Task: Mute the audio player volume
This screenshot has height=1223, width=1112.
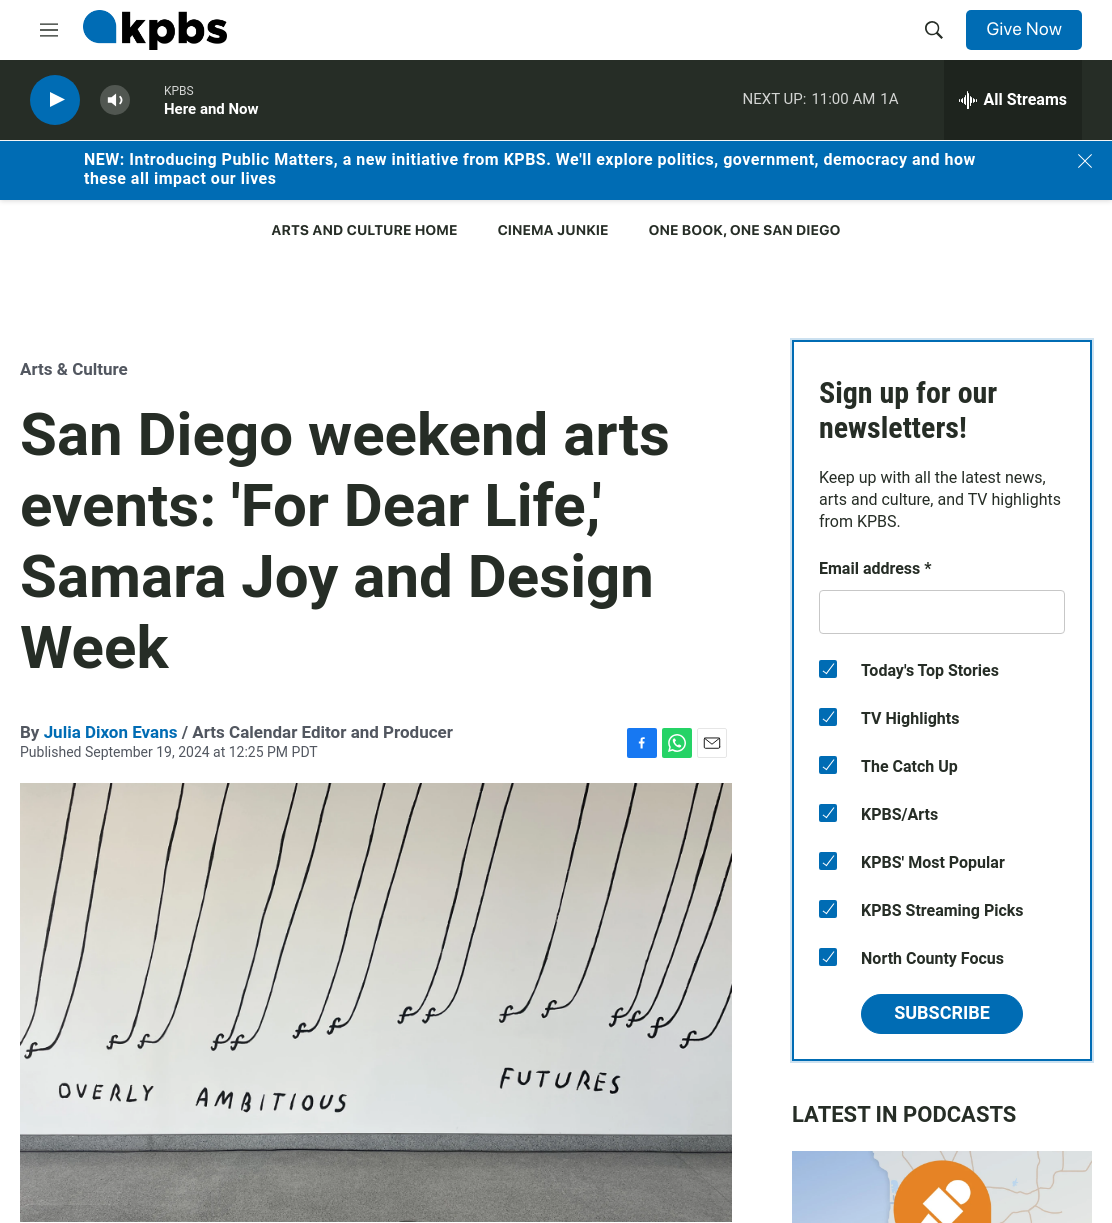Action: click(x=115, y=100)
